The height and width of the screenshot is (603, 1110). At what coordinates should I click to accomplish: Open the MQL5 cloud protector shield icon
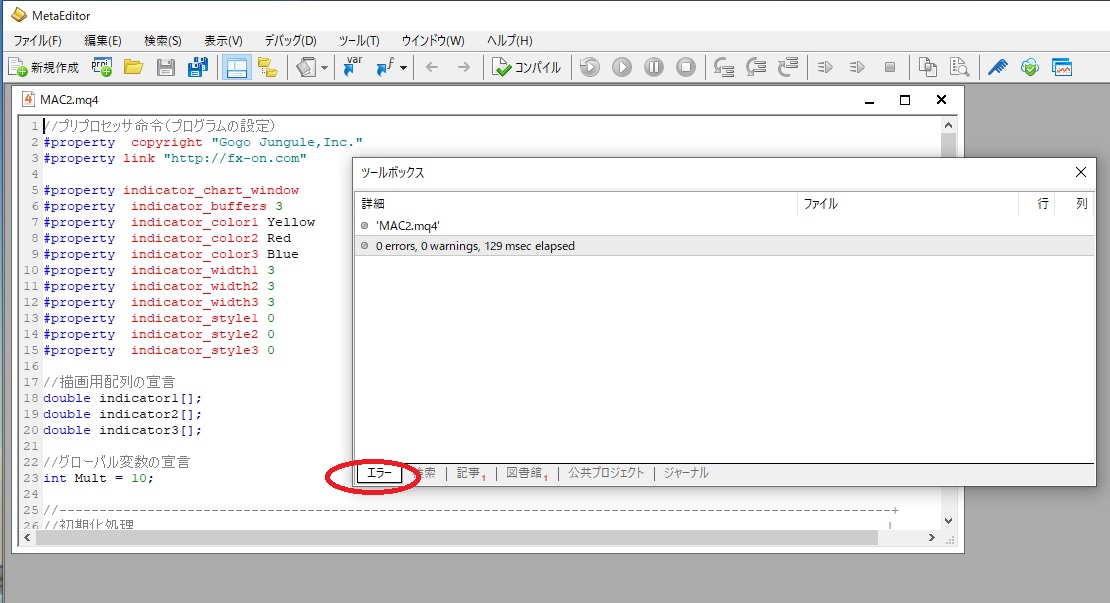1029,68
